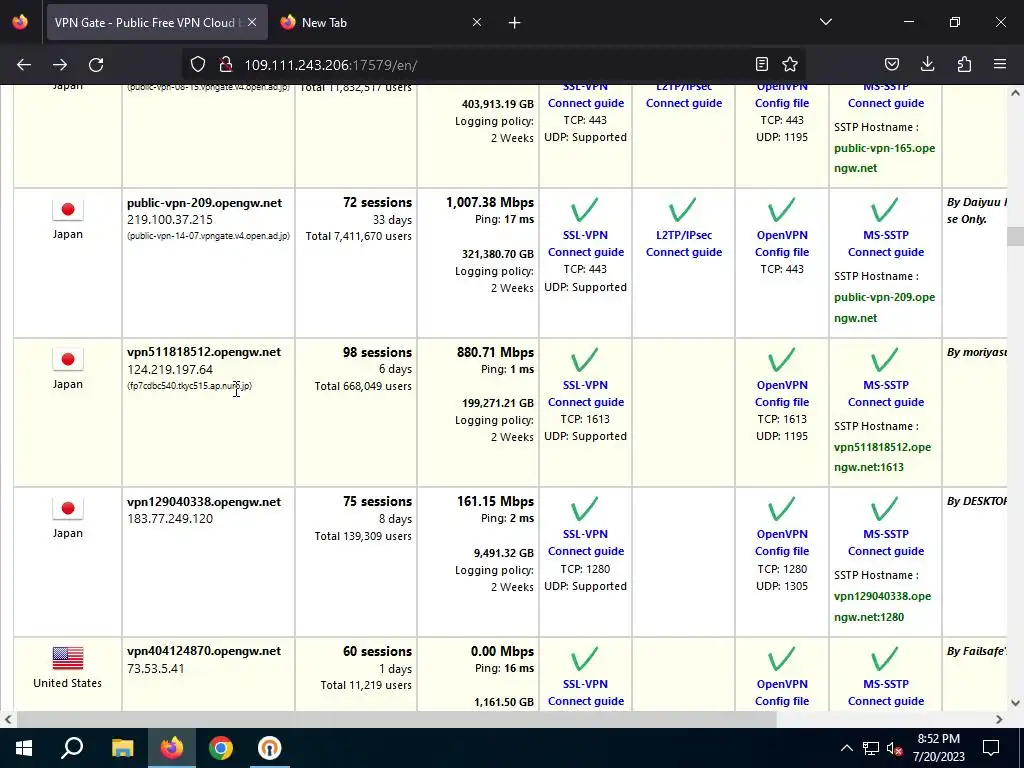
Task: Open File Explorer from the taskbar
Action: (122, 748)
